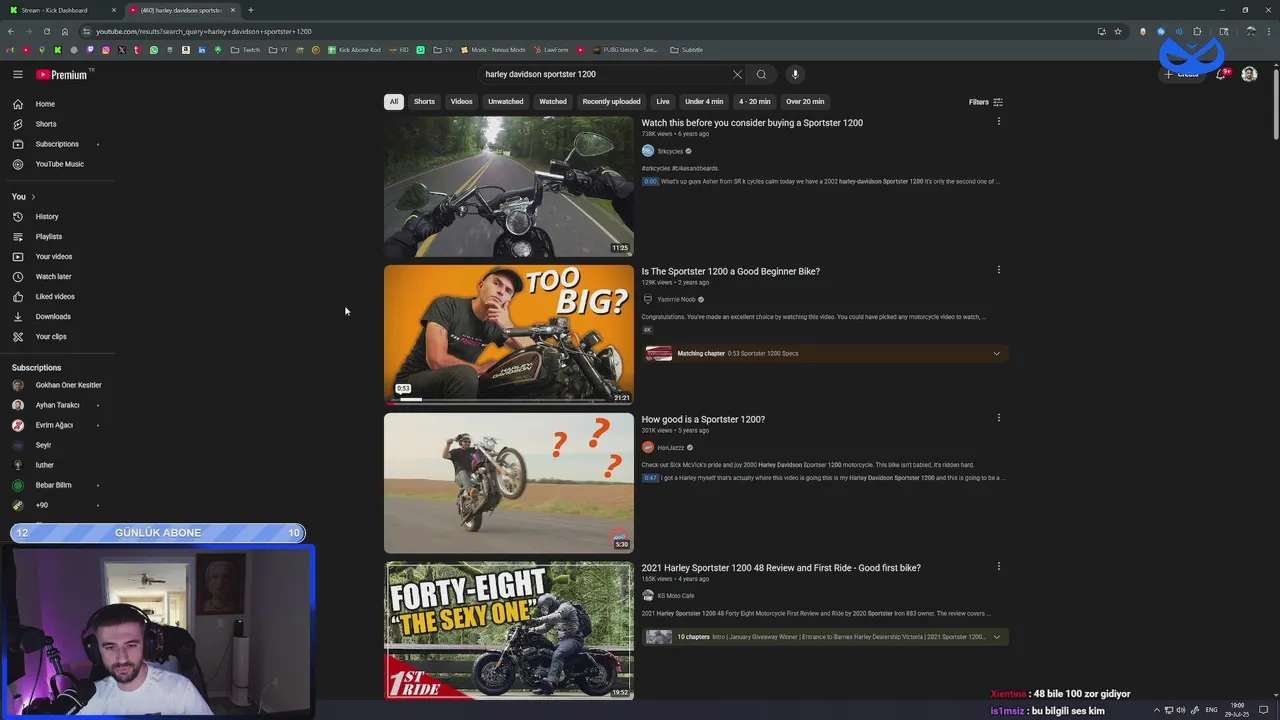Open Liked videos list

[x=57, y=296]
